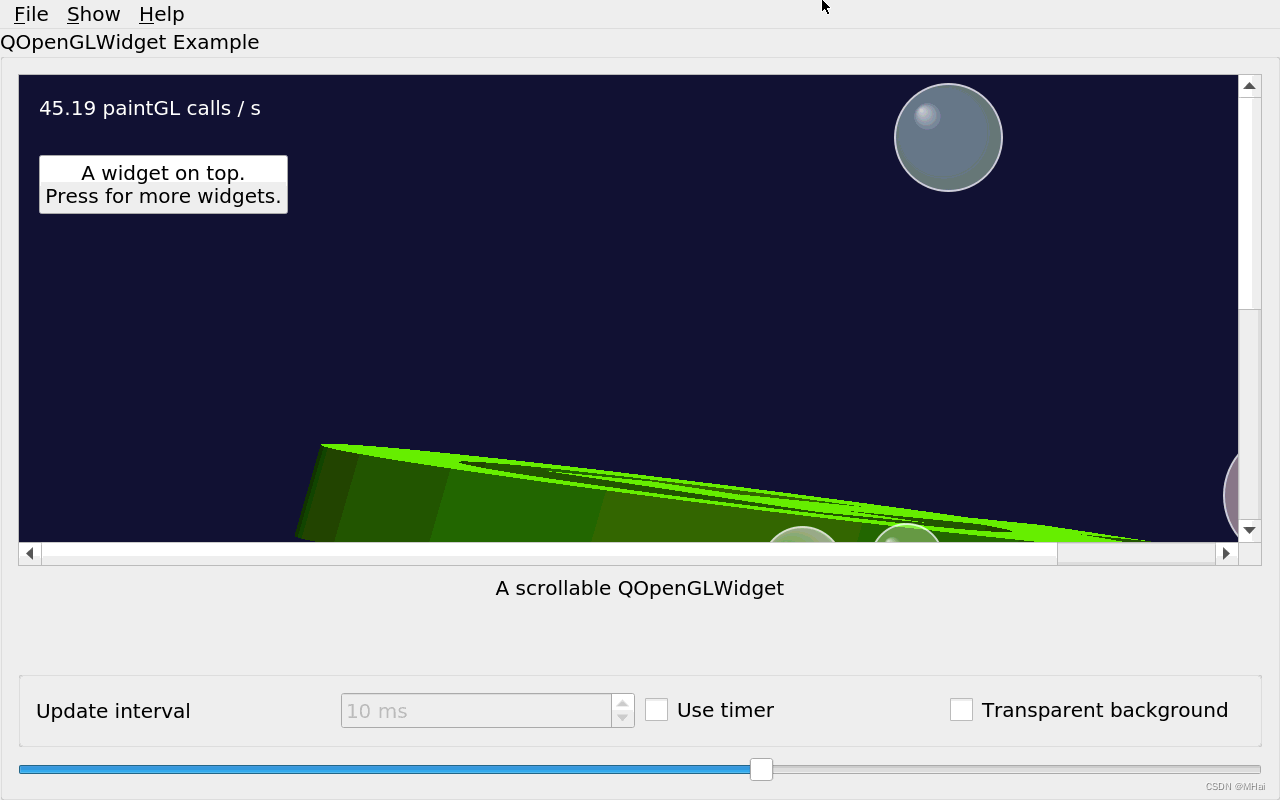Image resolution: width=1280 pixels, height=800 pixels.
Task: Click the floating bubble in the OpenGL view
Action: [947, 136]
